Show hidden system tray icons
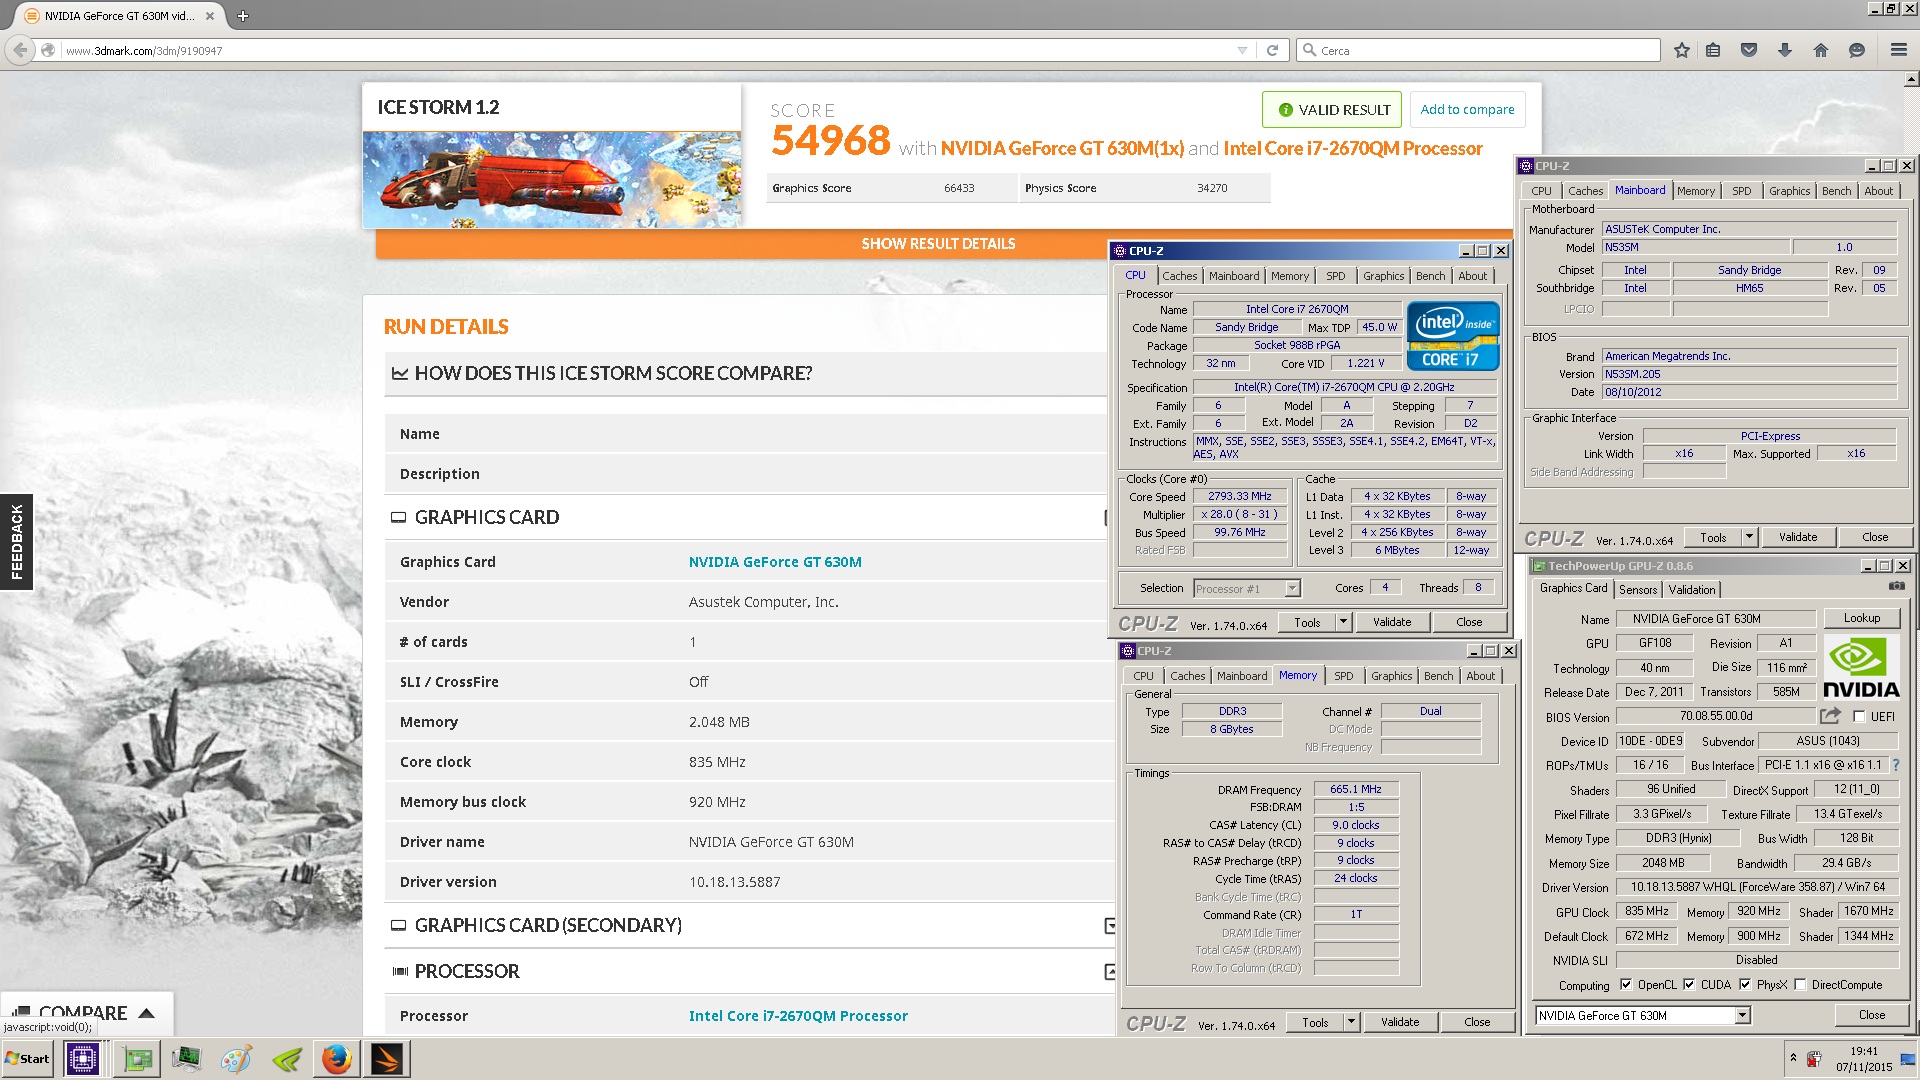The width and height of the screenshot is (1920, 1080). 1793,1058
